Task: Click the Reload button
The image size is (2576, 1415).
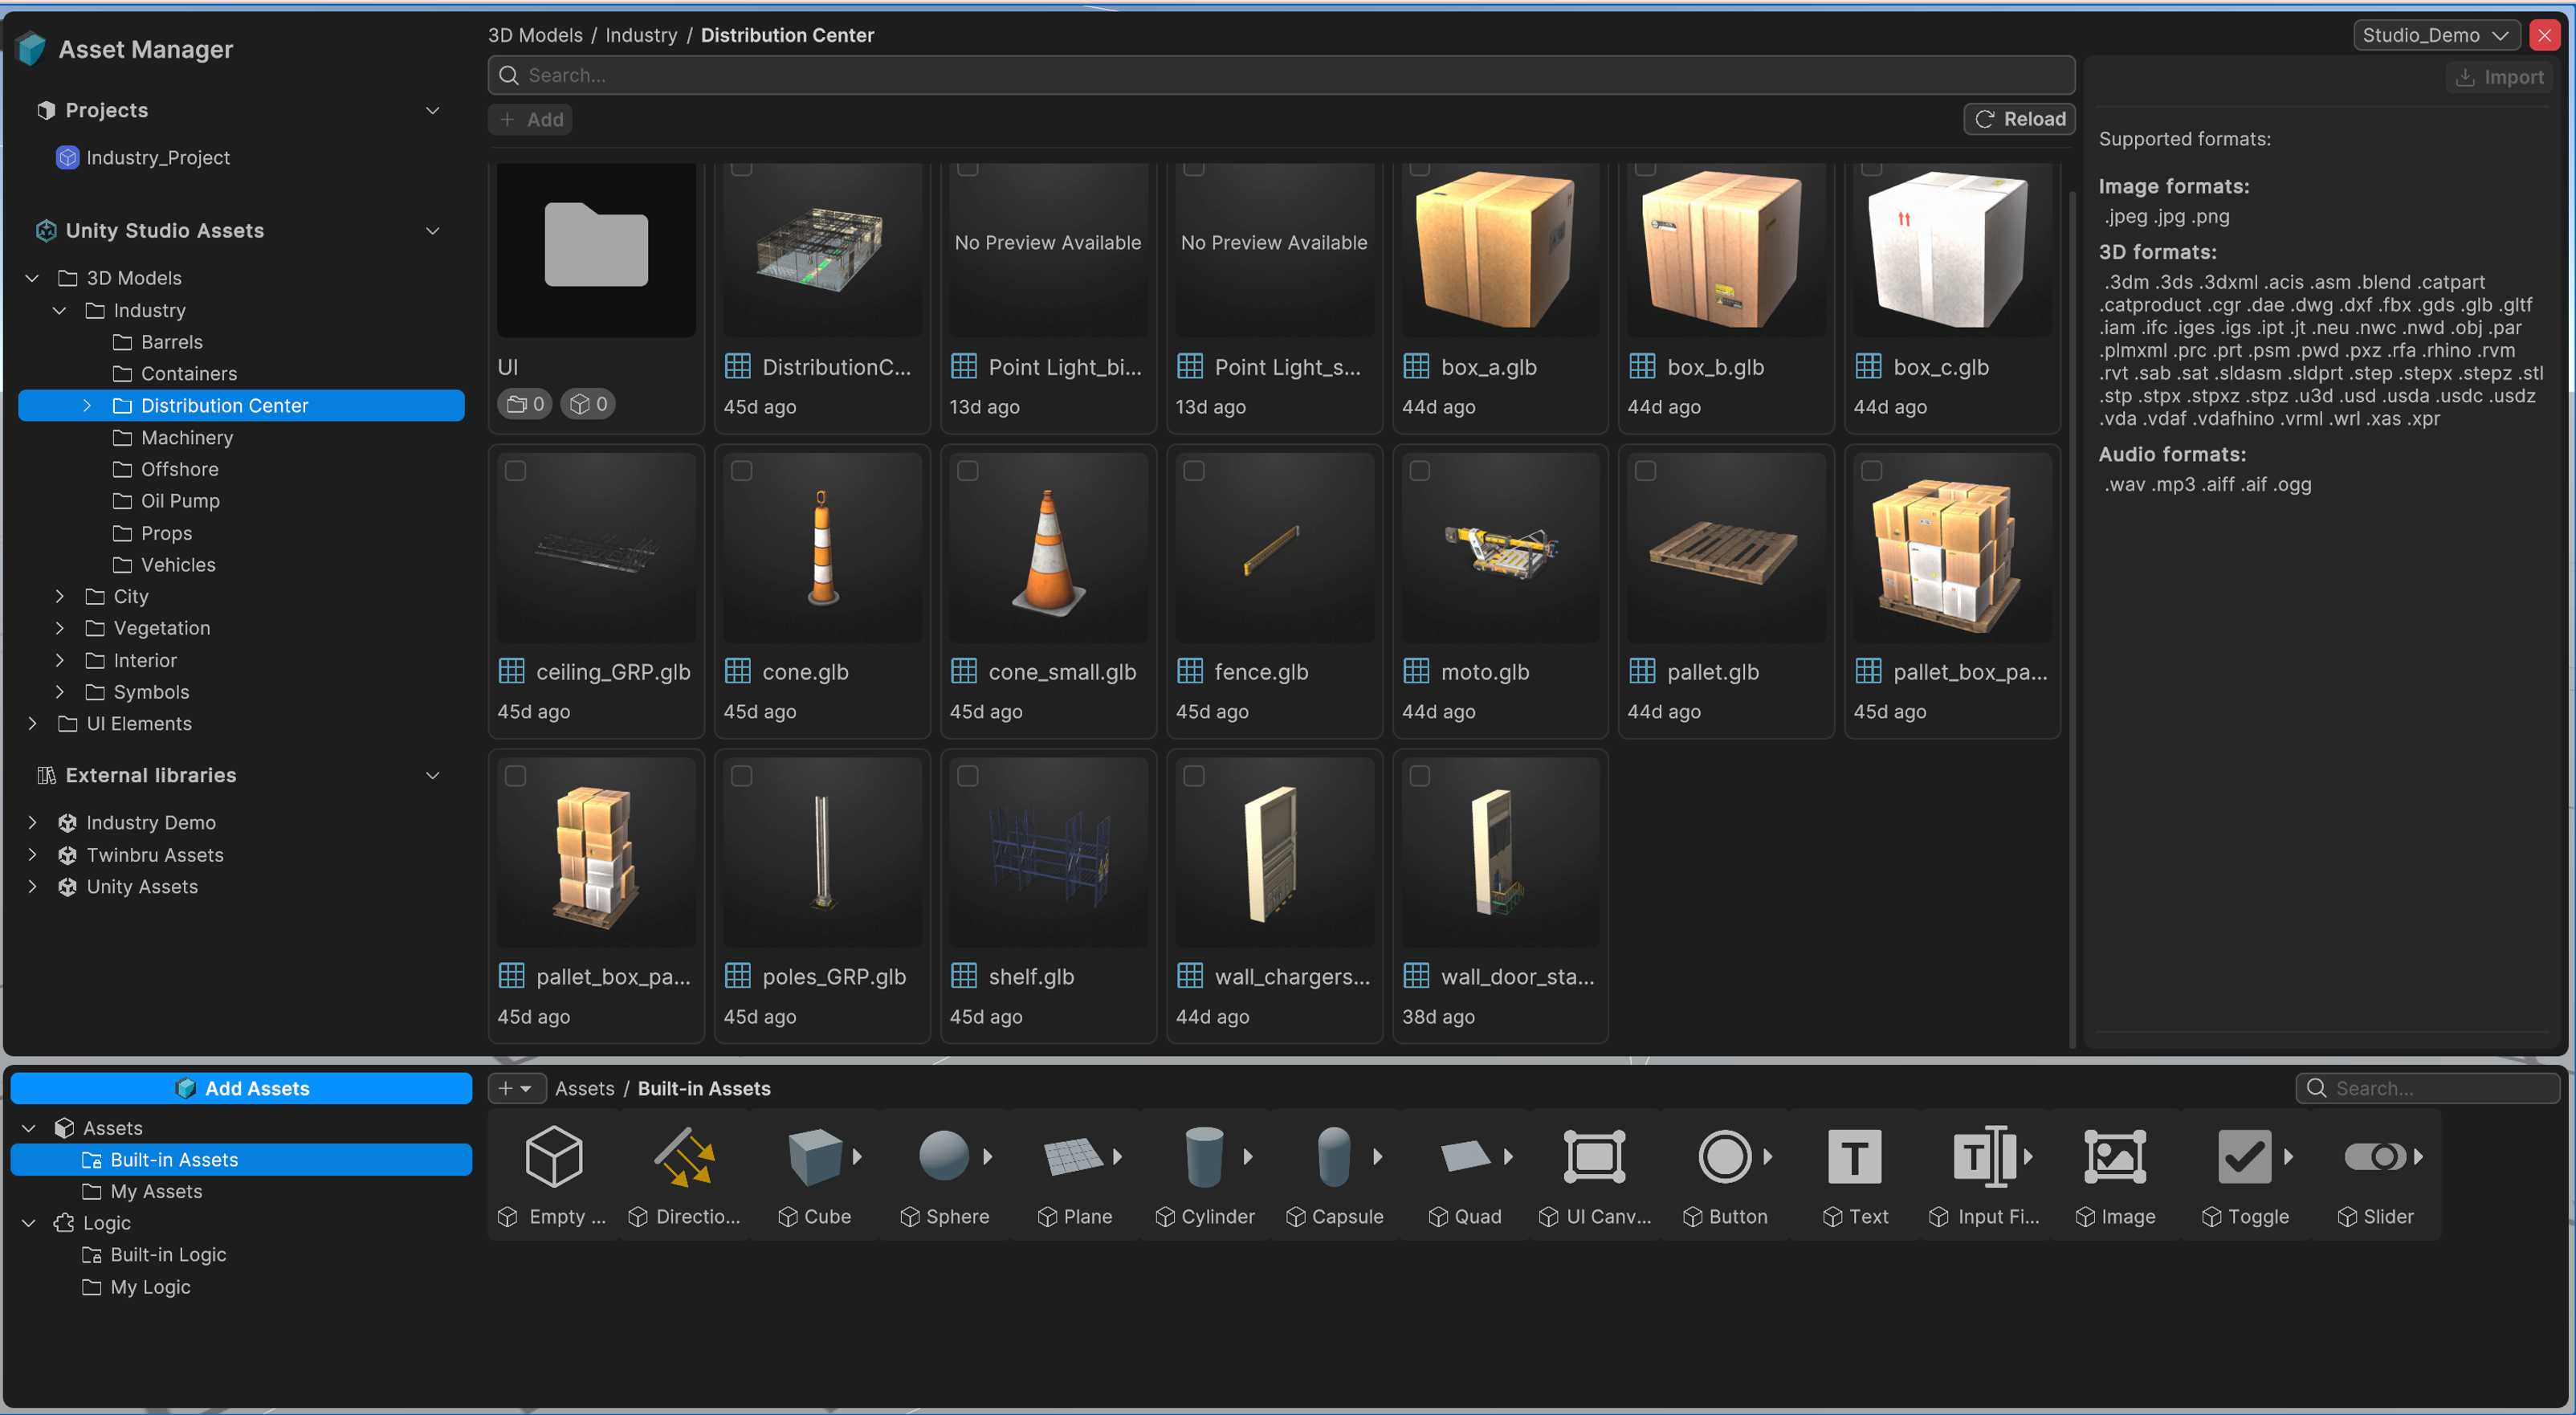Action: (x=2018, y=119)
